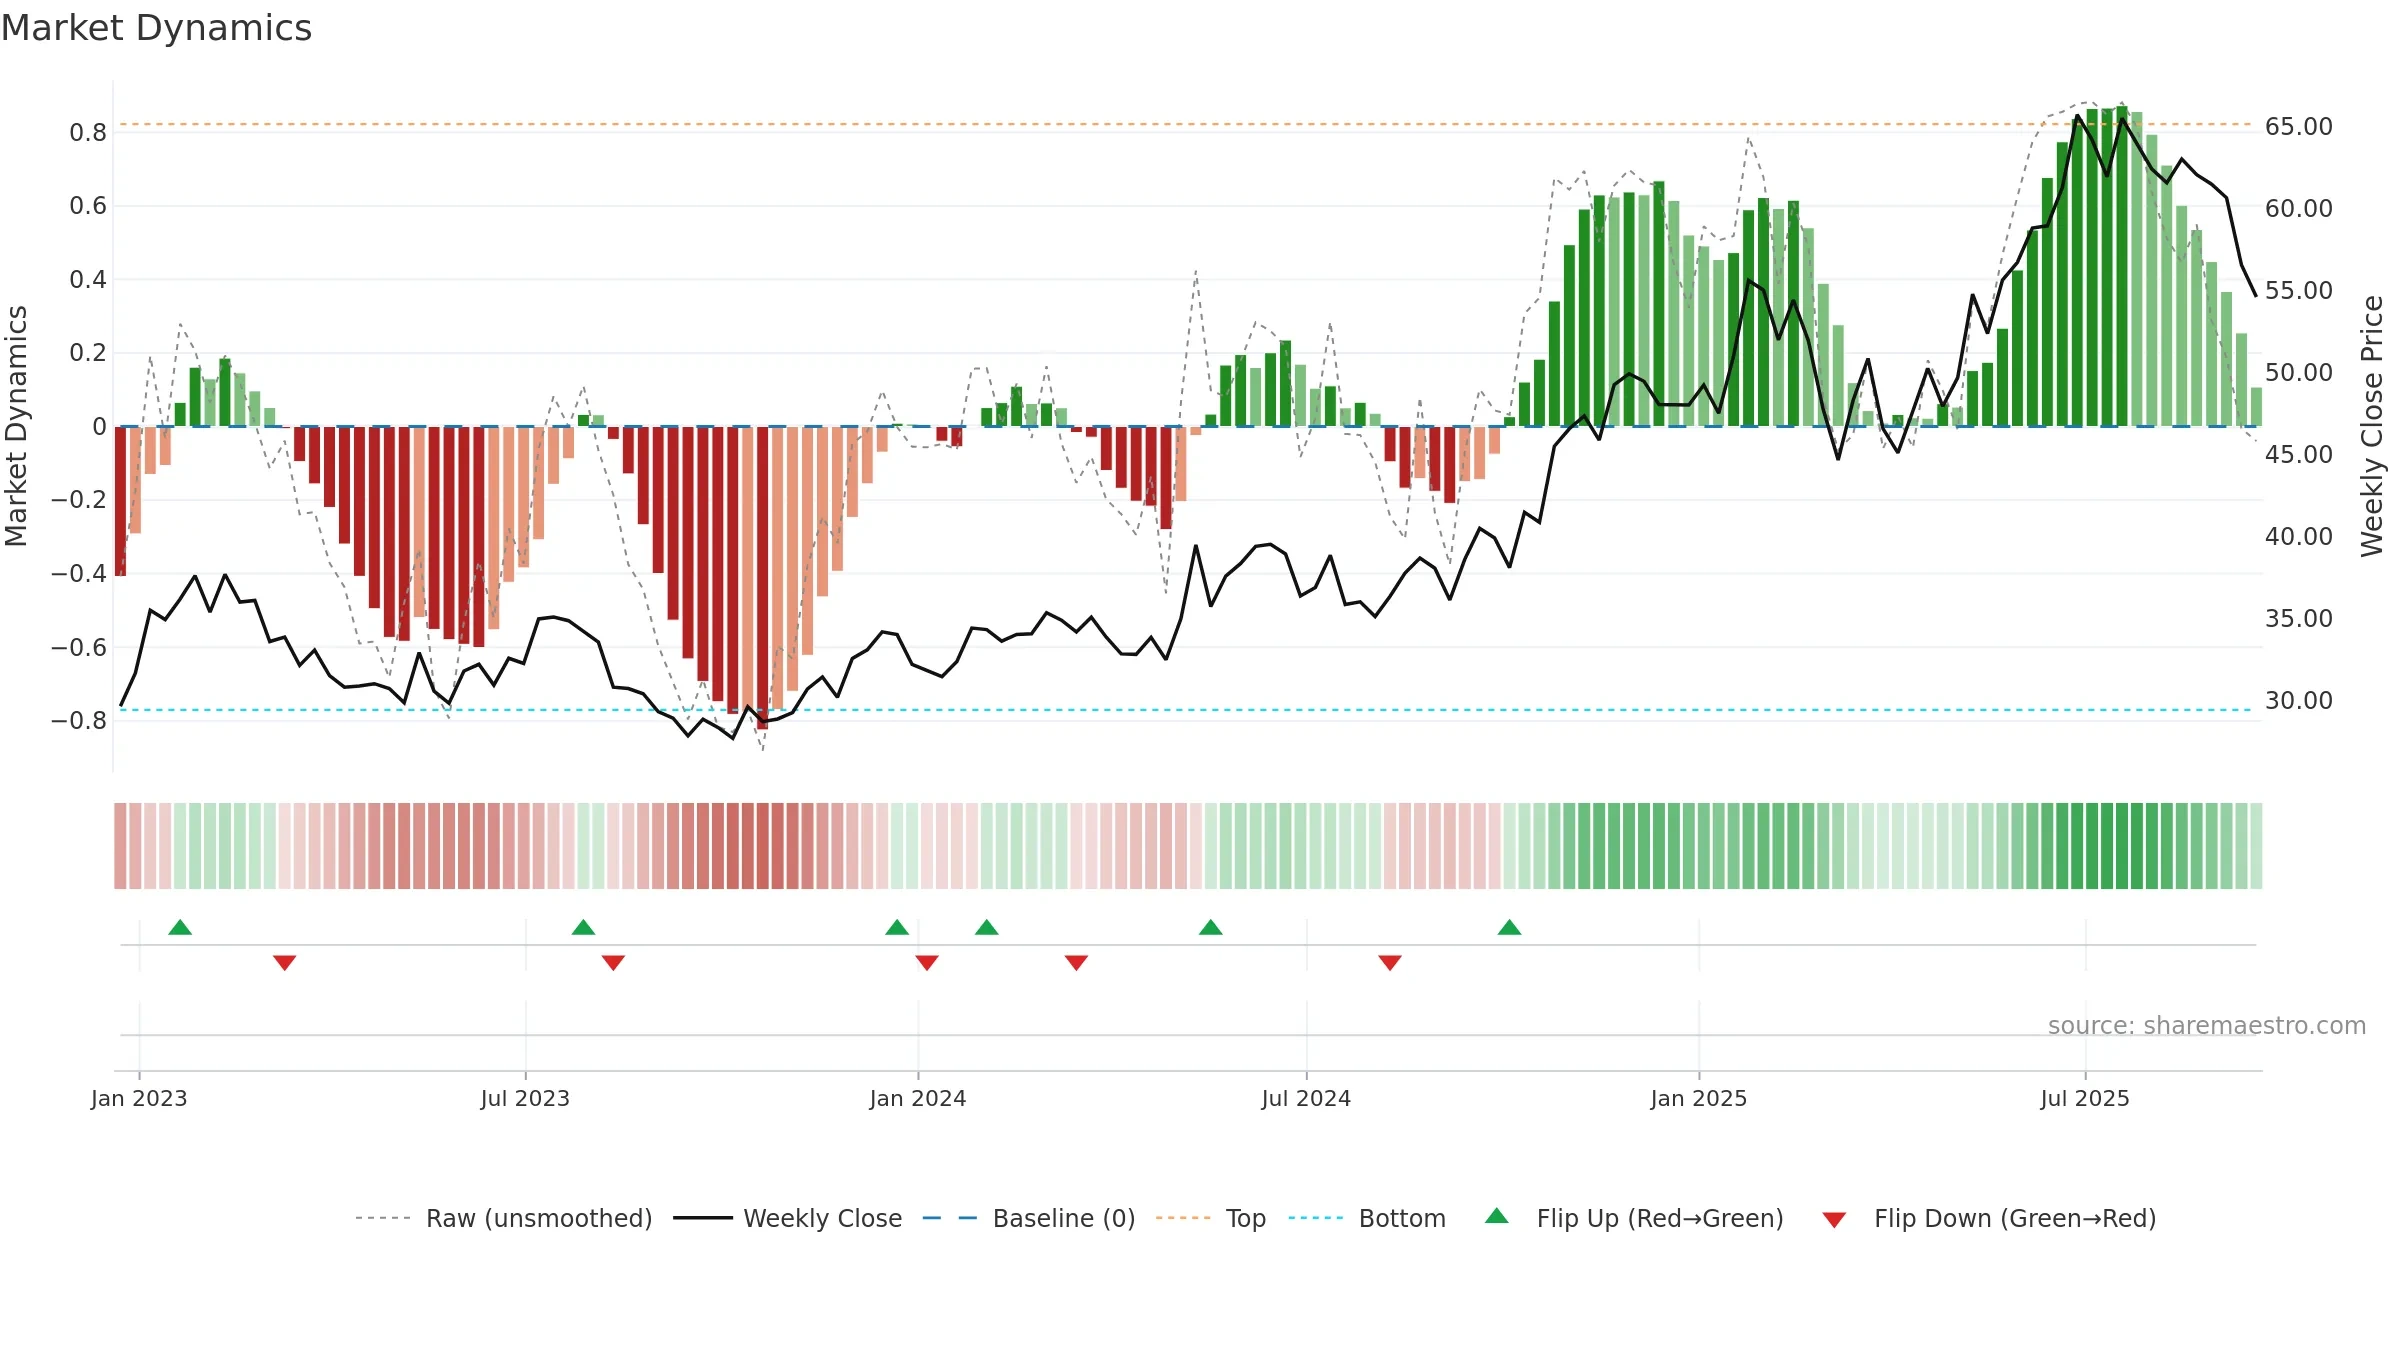The width and height of the screenshot is (2400, 1350).
Task: Click the −0.4 left axis label
Action: pos(79,573)
